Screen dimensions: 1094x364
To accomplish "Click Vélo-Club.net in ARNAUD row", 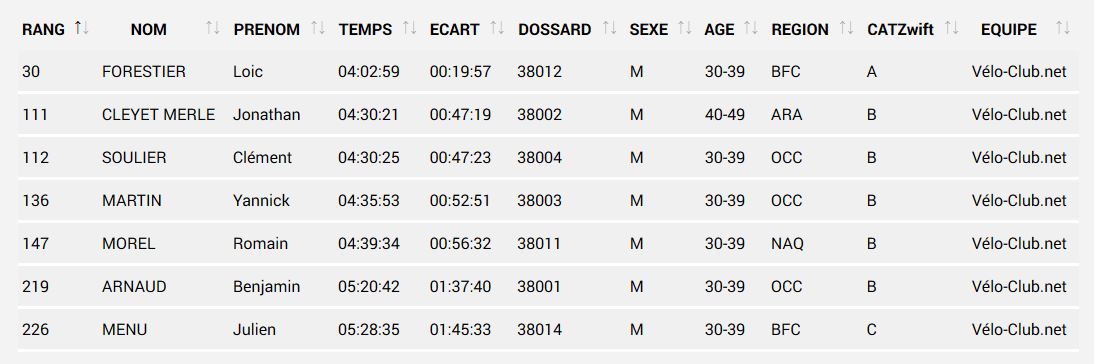I will point(1019,287).
